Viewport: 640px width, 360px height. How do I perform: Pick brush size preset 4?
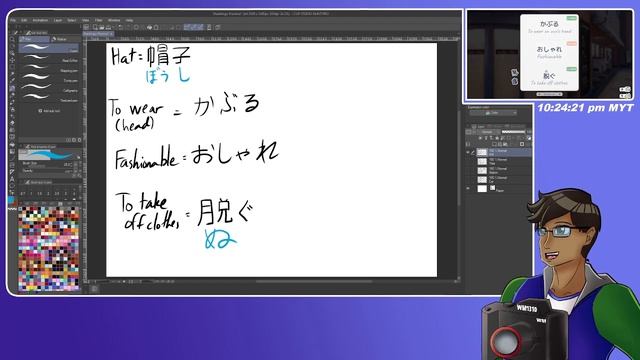[x=74, y=194]
